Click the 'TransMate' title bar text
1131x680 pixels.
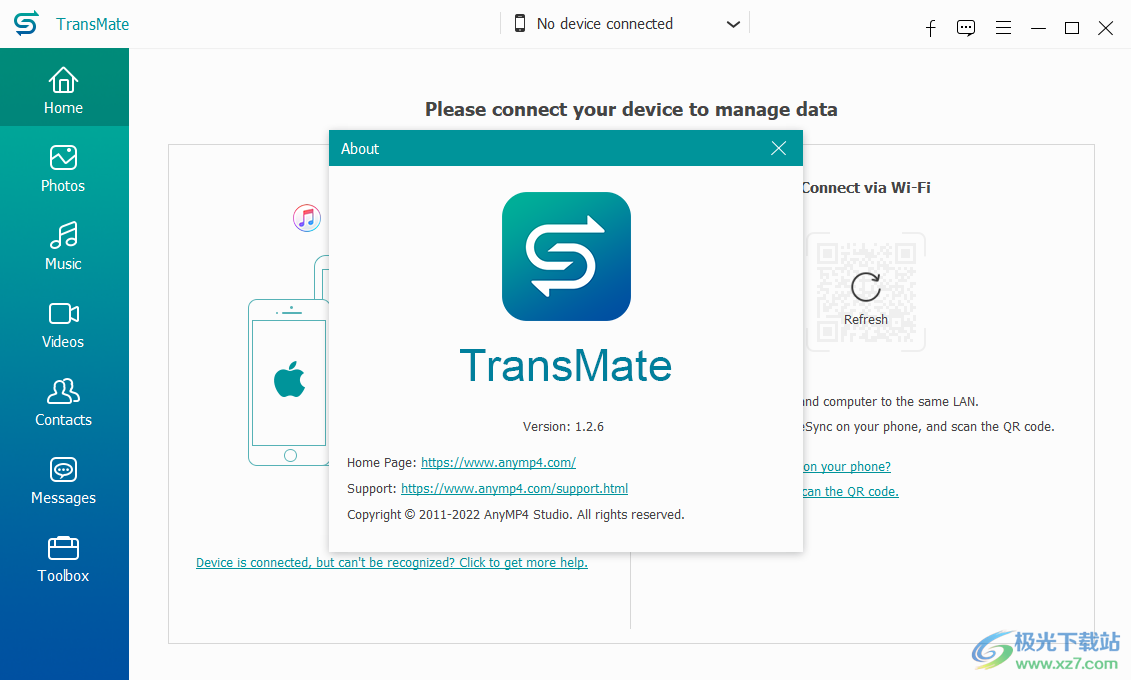[x=92, y=25]
